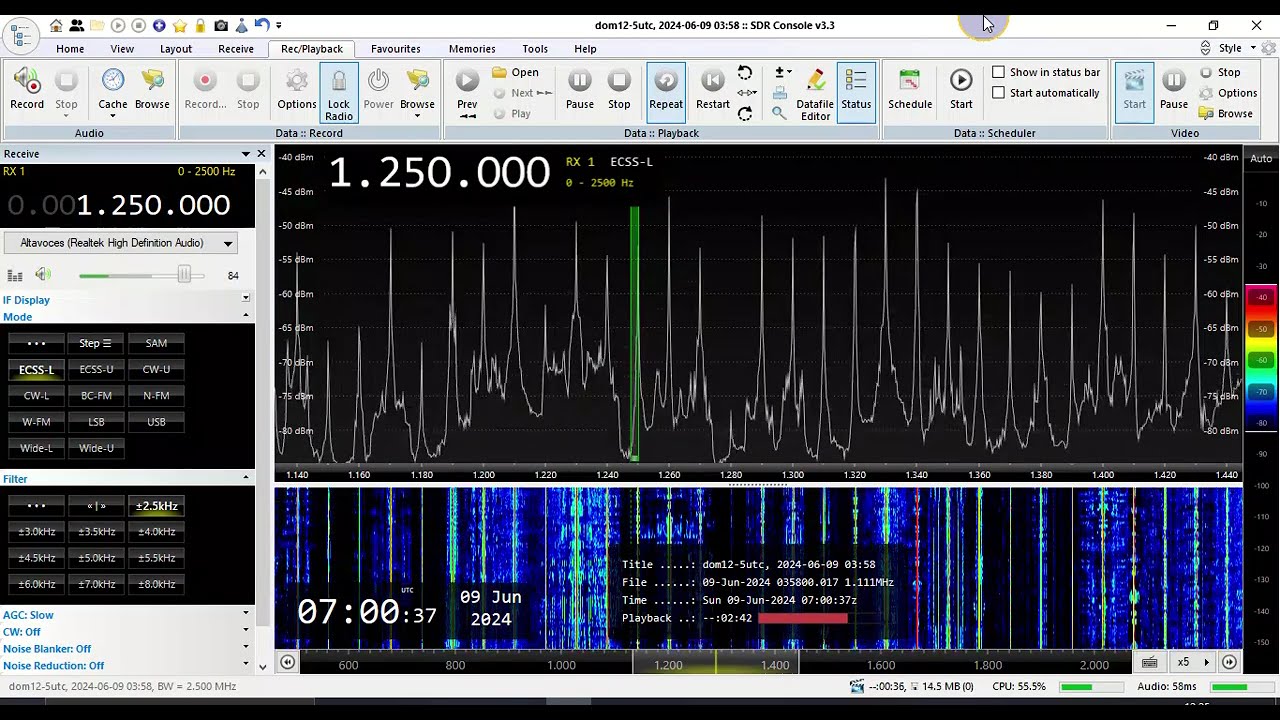Browse audio recordings in Audio group

[x=152, y=91]
